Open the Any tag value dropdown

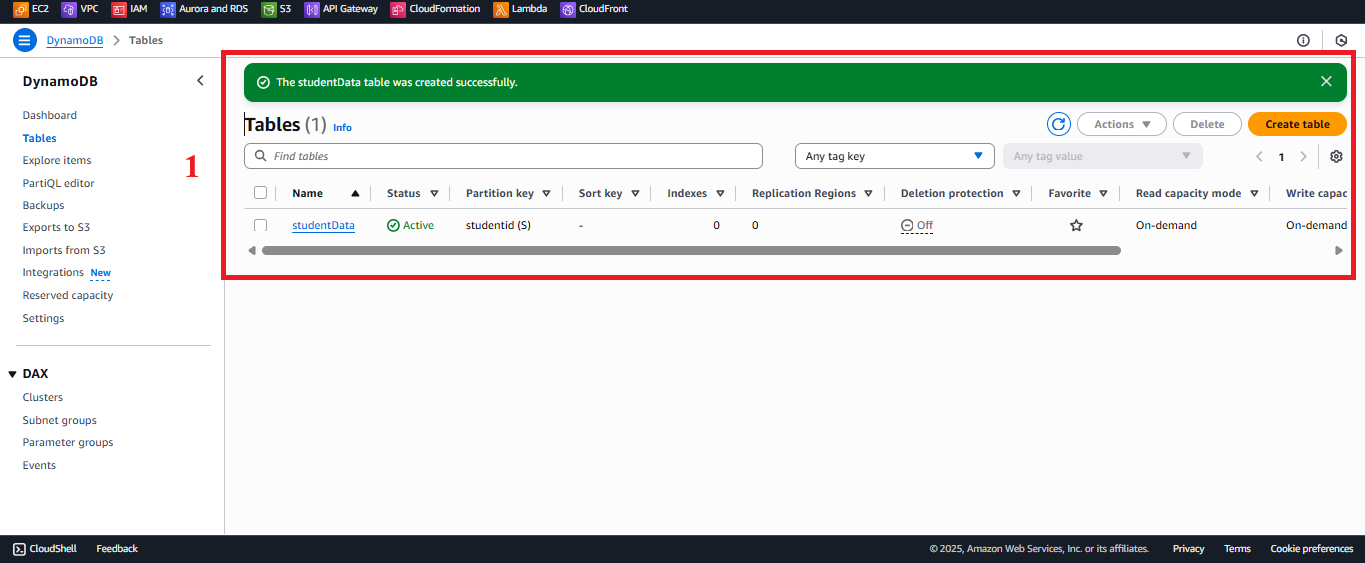tap(1102, 156)
